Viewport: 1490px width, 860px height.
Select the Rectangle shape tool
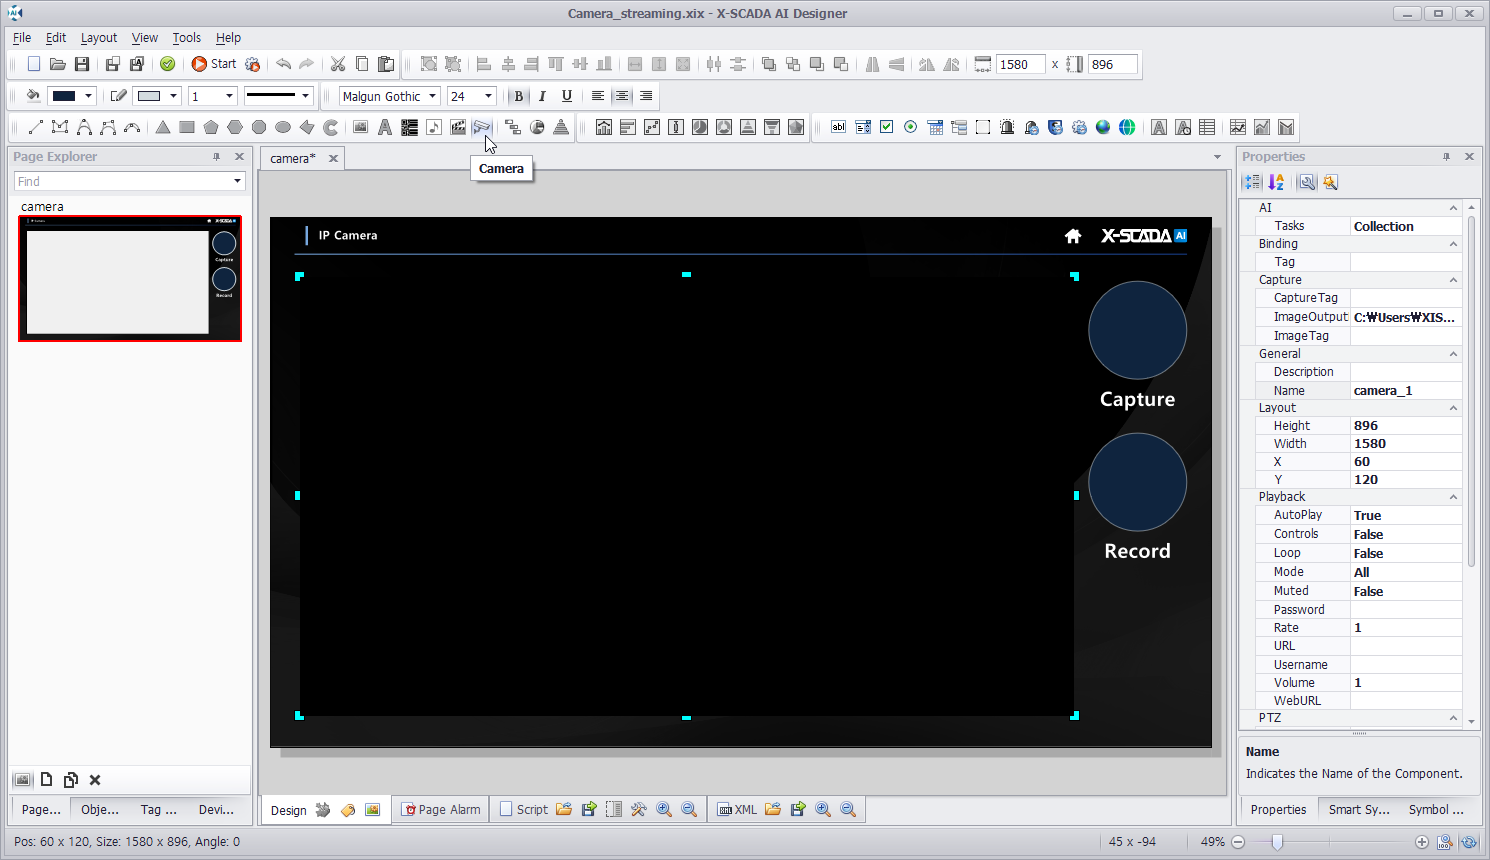(x=187, y=127)
